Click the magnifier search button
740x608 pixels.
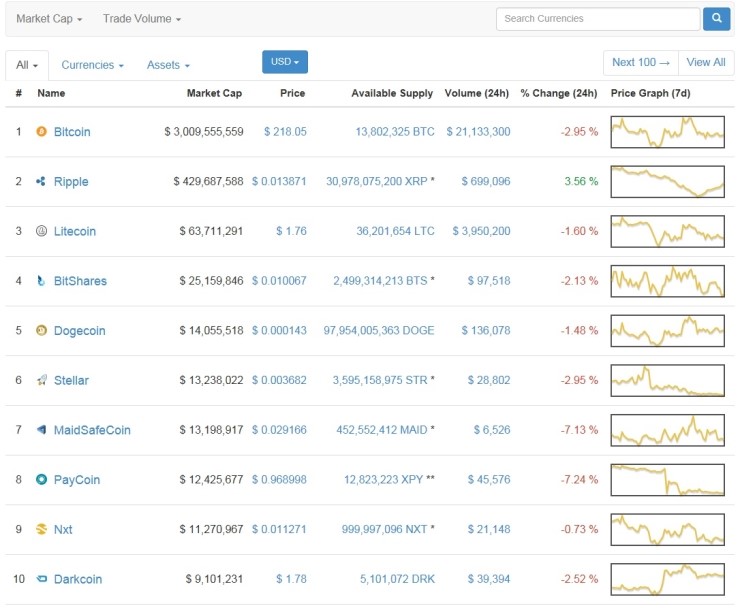(716, 19)
